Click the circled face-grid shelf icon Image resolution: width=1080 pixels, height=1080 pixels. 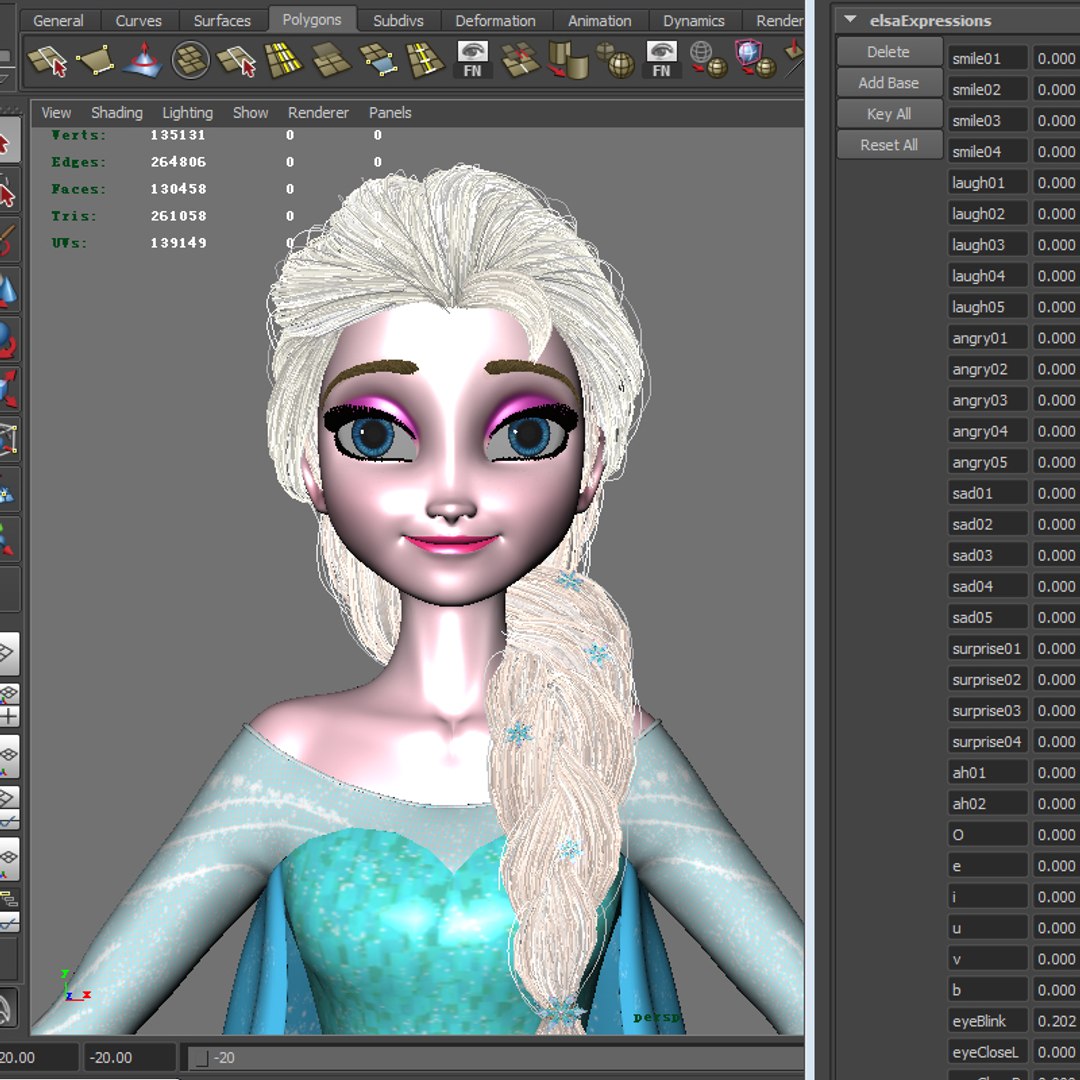(190, 60)
